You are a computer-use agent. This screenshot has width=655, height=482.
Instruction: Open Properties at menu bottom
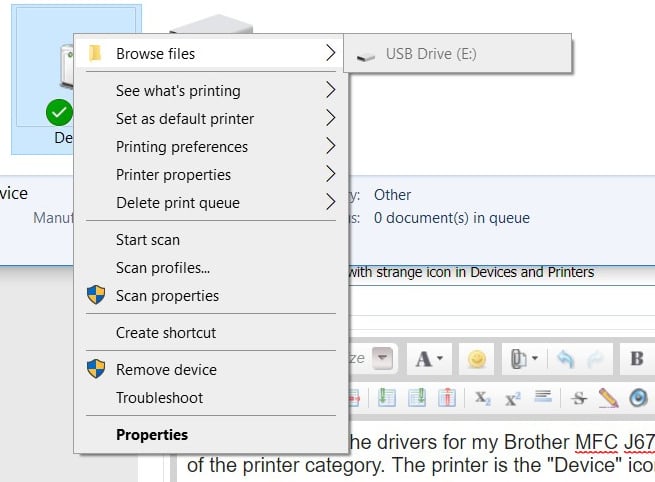152,435
